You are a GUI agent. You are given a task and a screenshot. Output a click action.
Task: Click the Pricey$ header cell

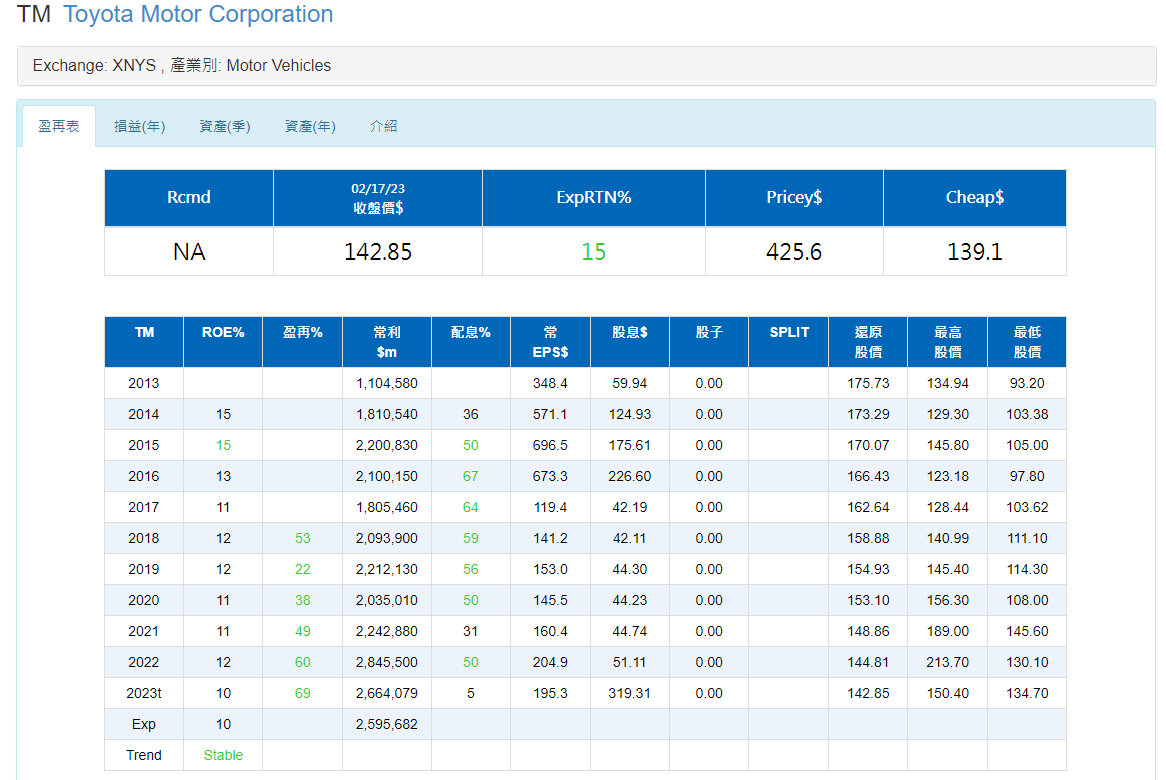coord(794,198)
